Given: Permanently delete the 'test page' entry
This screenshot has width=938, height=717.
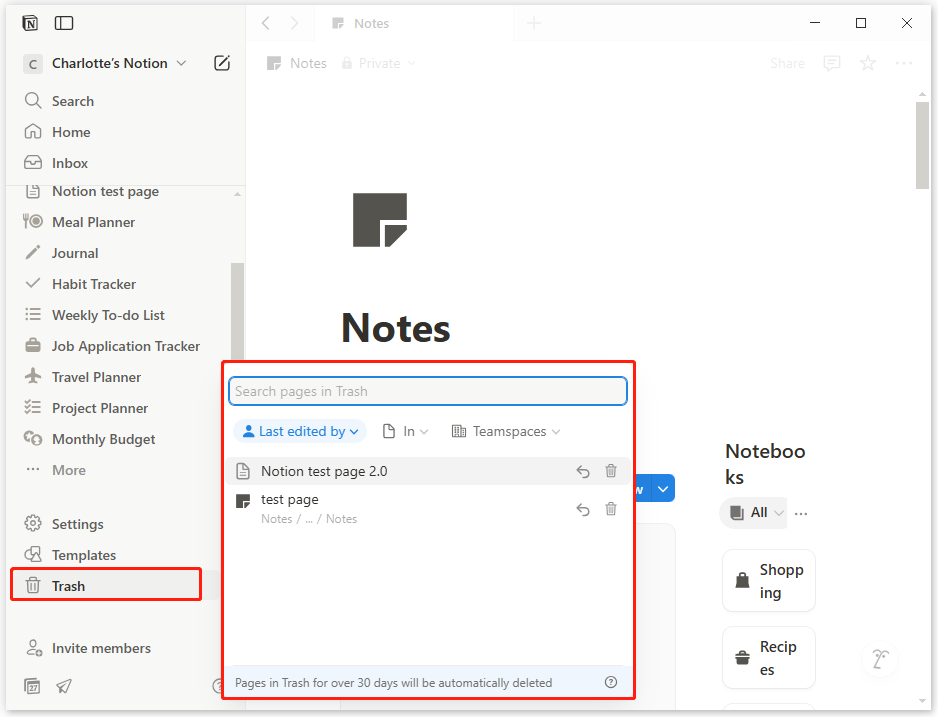Looking at the screenshot, I should (611, 509).
